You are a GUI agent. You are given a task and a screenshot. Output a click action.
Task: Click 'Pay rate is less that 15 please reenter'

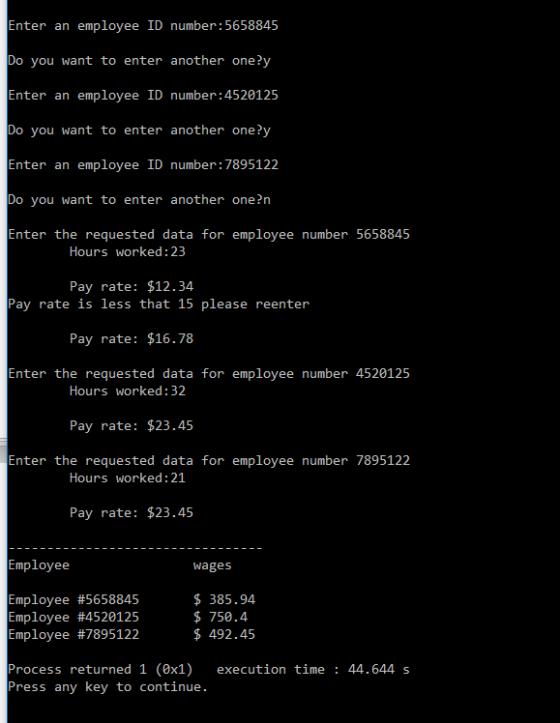159,304
